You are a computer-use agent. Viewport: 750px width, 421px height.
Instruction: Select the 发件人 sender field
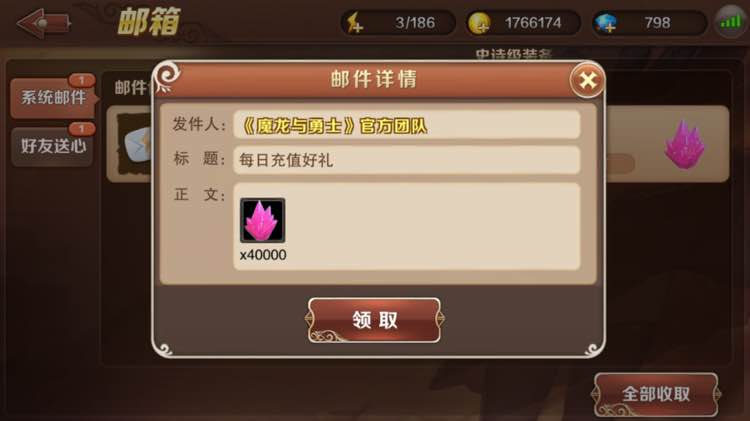point(407,125)
